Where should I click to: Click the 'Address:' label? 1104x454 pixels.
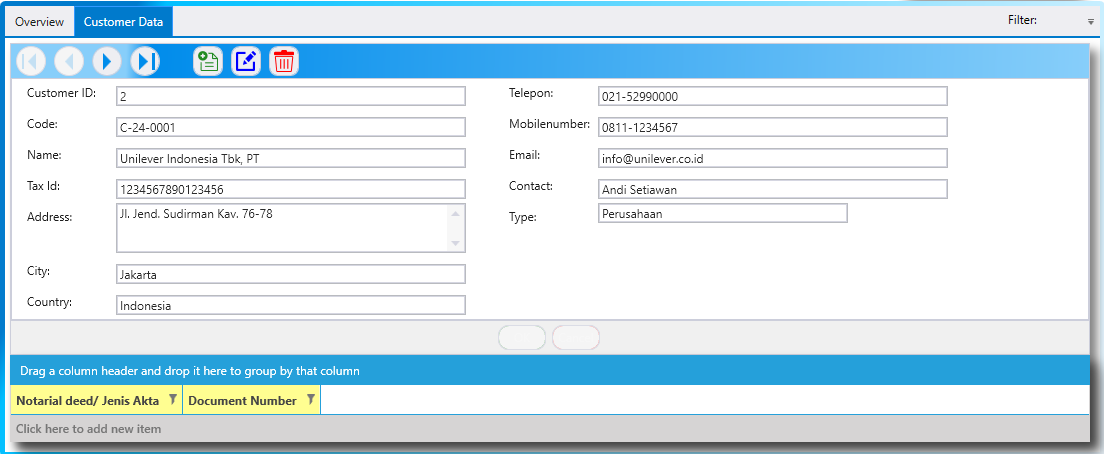49,217
